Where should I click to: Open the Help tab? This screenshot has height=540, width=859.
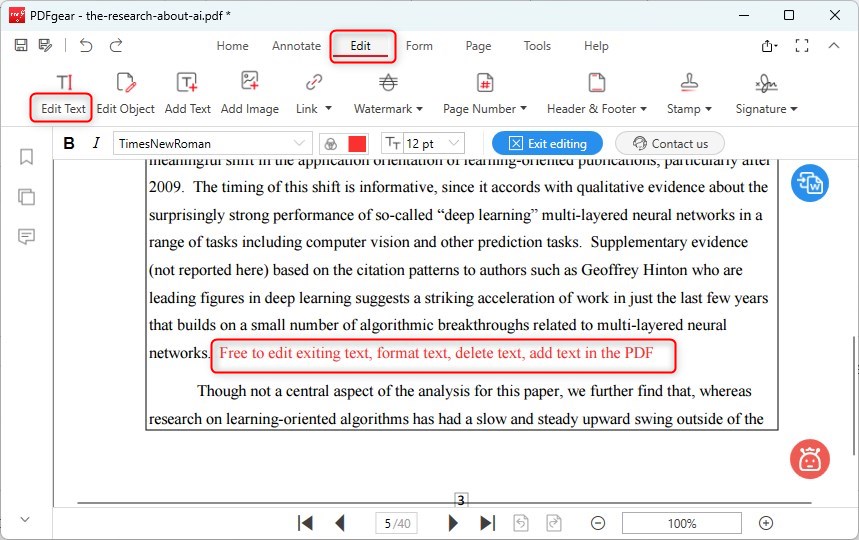tap(596, 46)
